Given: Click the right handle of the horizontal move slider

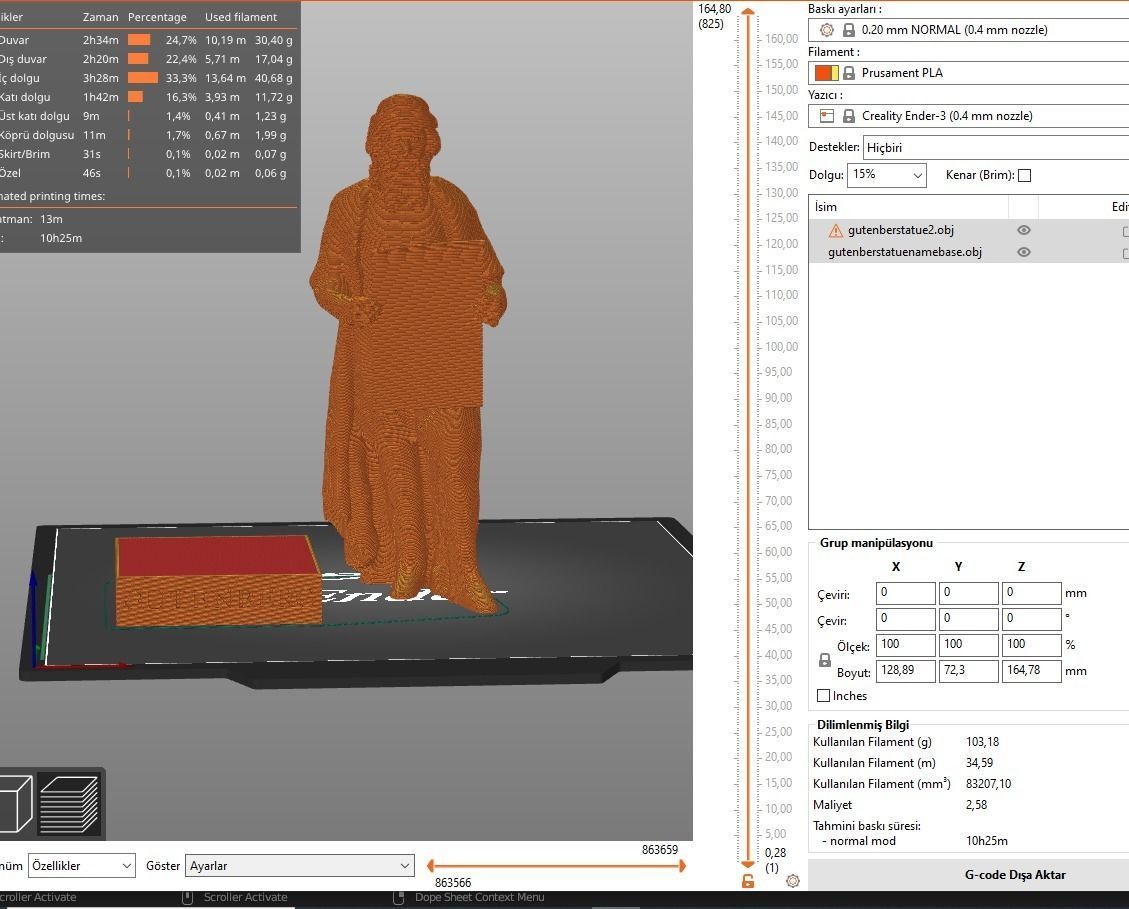Looking at the screenshot, I should tap(682, 866).
